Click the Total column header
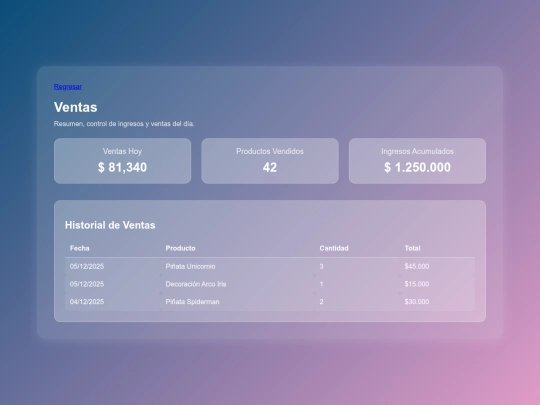 [x=412, y=248]
